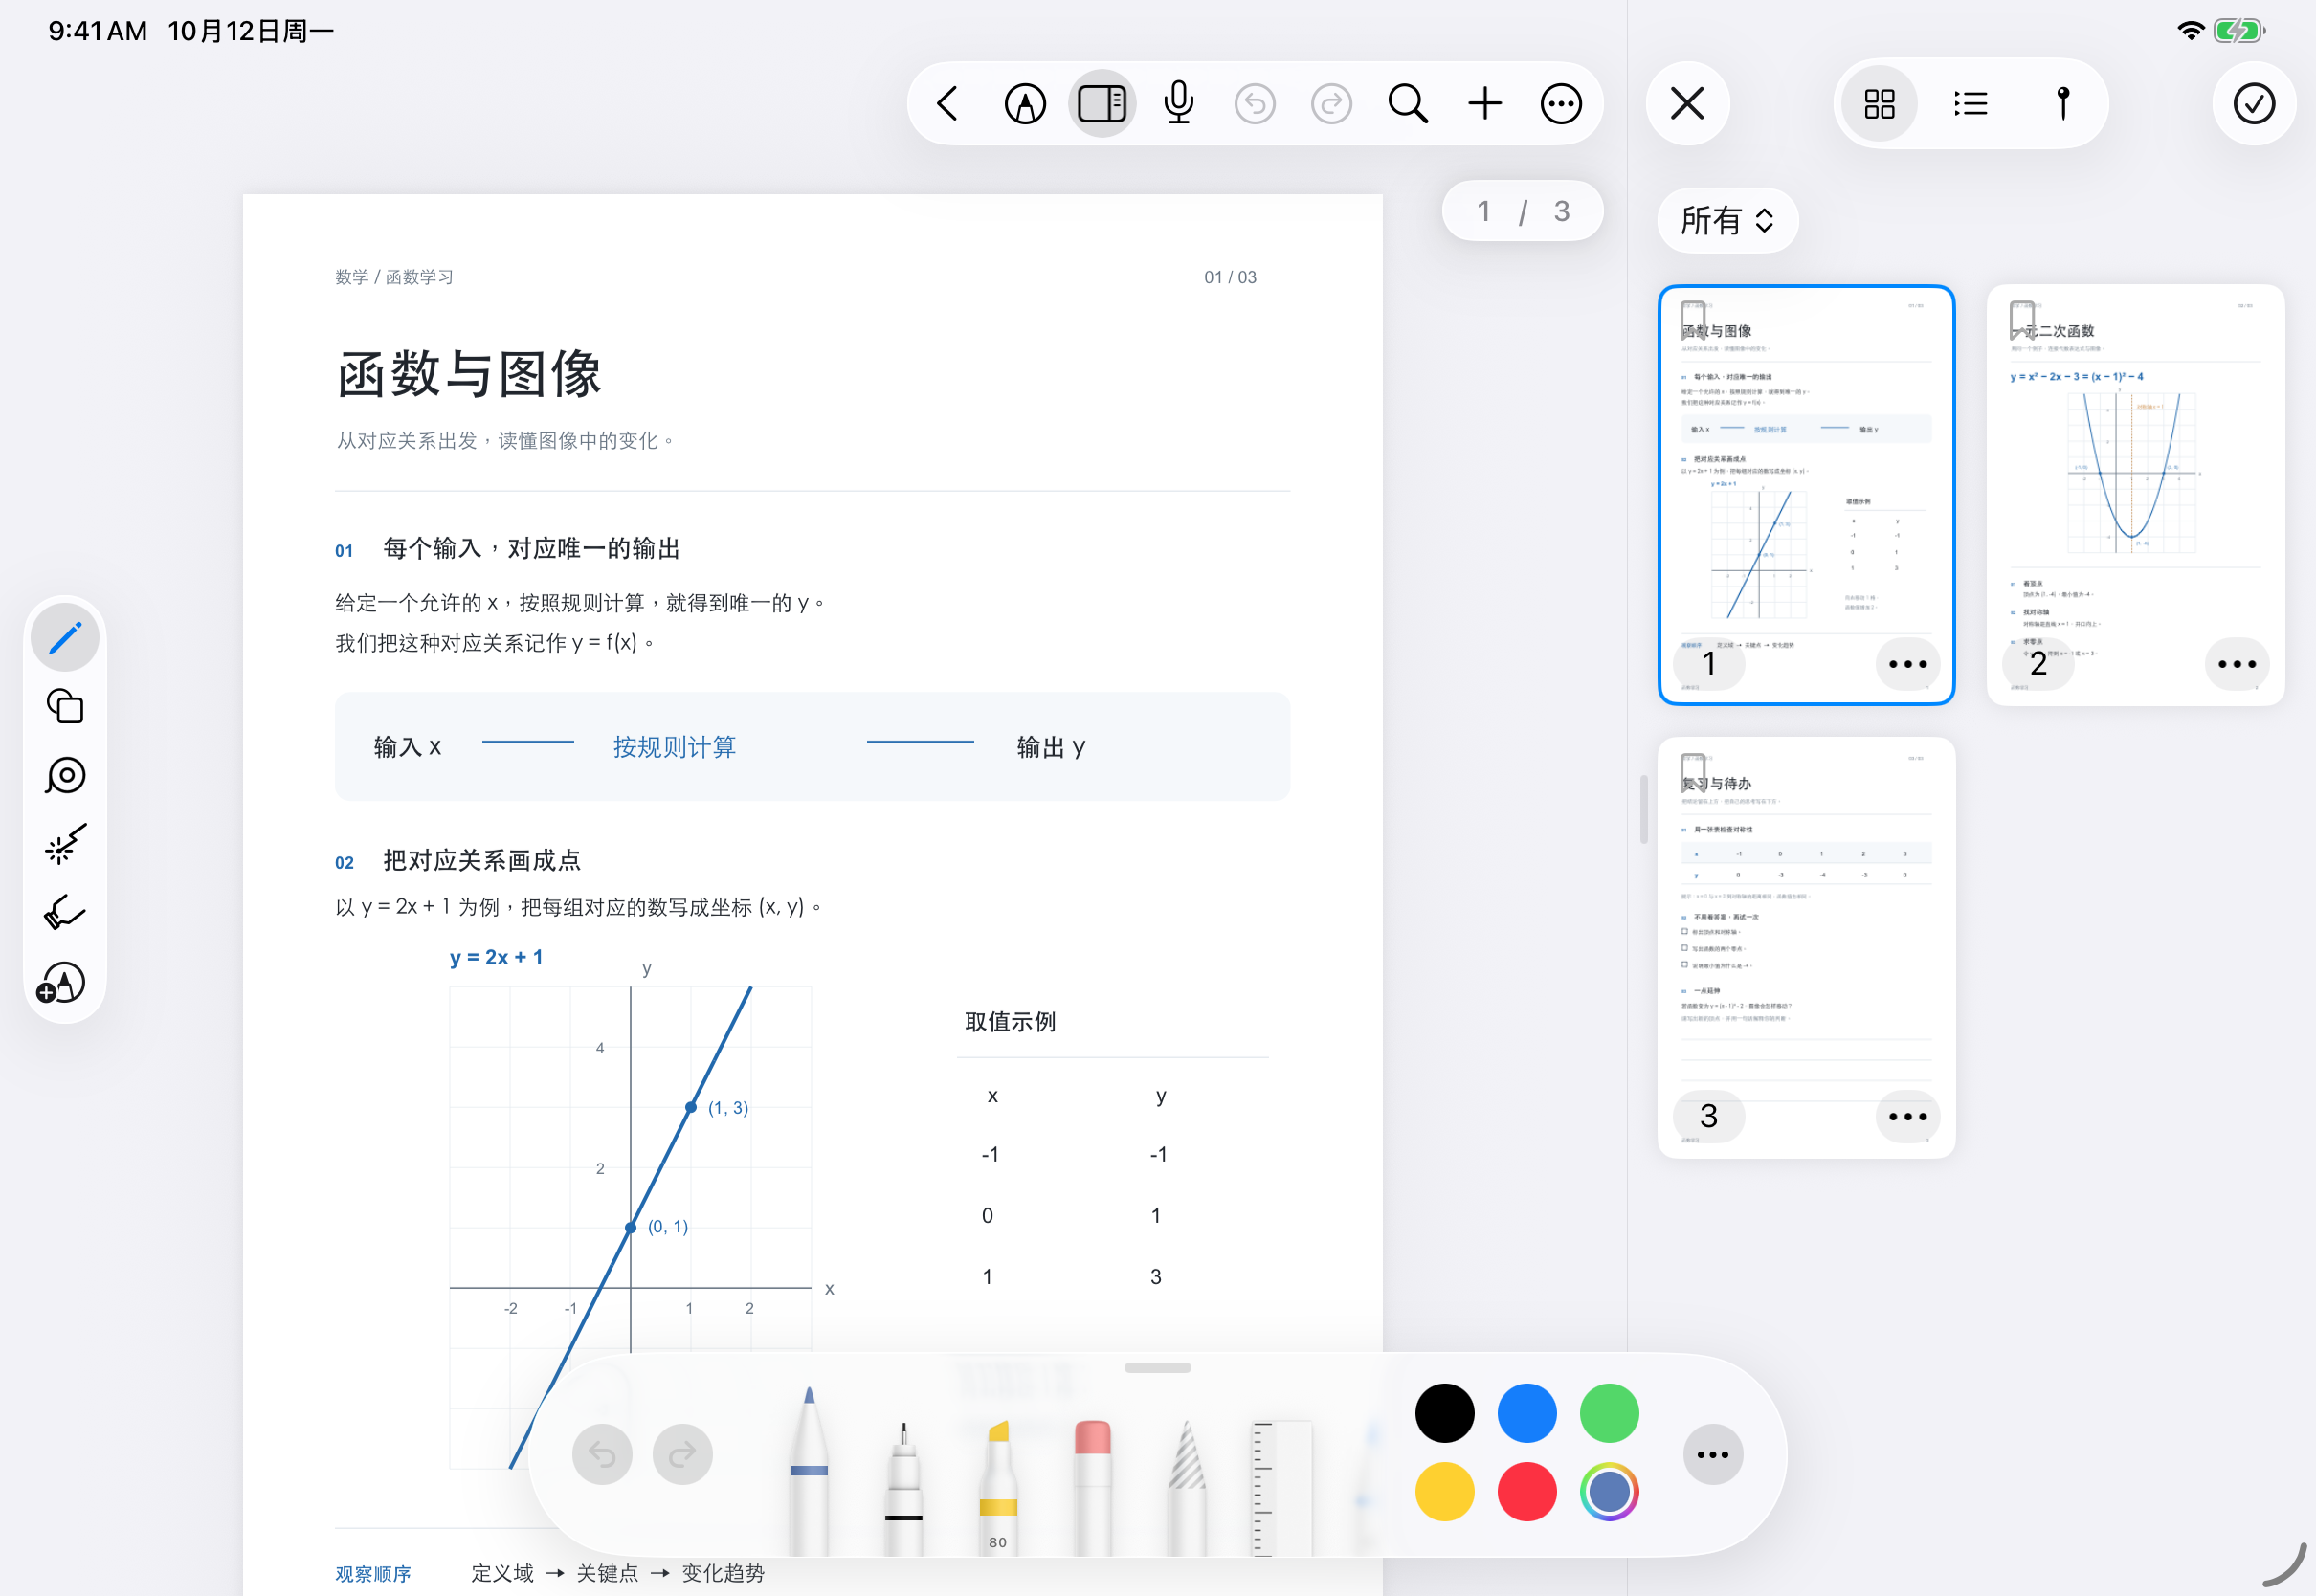
Task: Select the pen tool in left sidebar
Action: [x=65, y=637]
